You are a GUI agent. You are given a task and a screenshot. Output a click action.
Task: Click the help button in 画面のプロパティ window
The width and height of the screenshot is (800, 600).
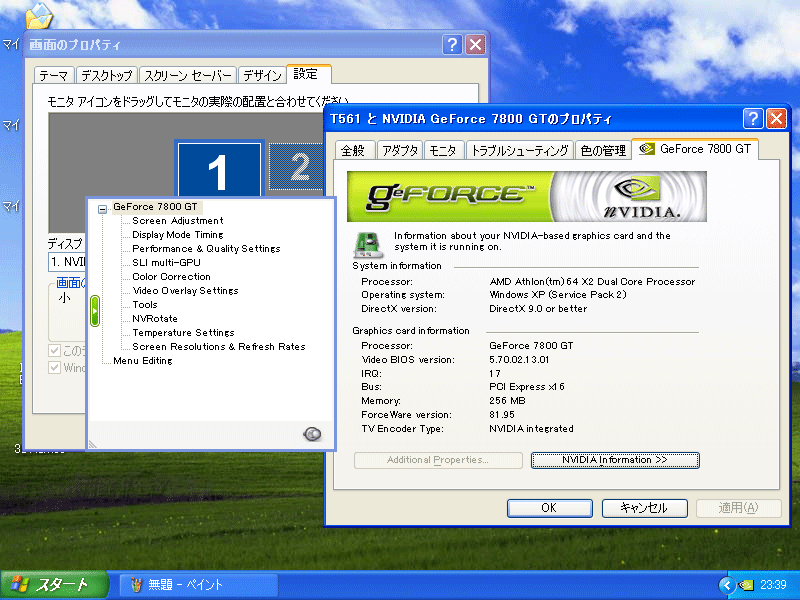pos(452,45)
